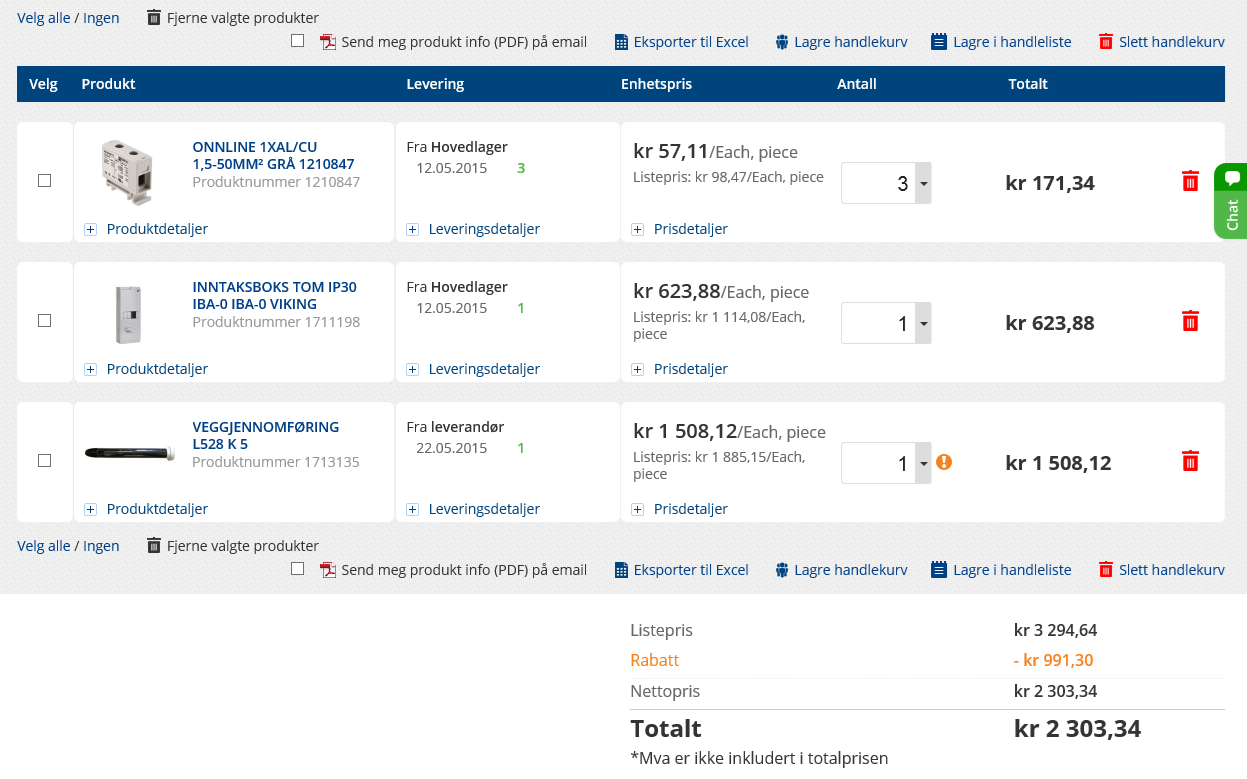Click the Enhetspris column header
Screen dimensions: 1247x779
656,84
